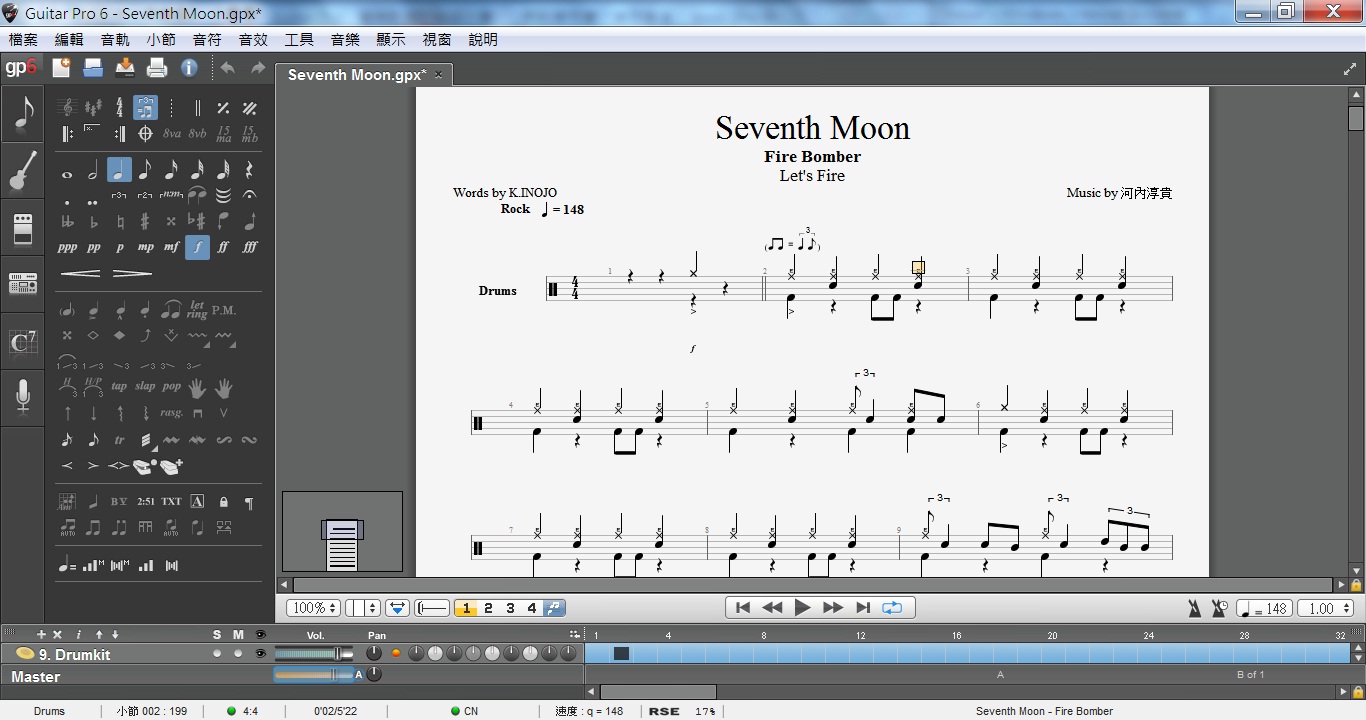
Task: Open the 4/4 time signature tool
Action: point(119,107)
